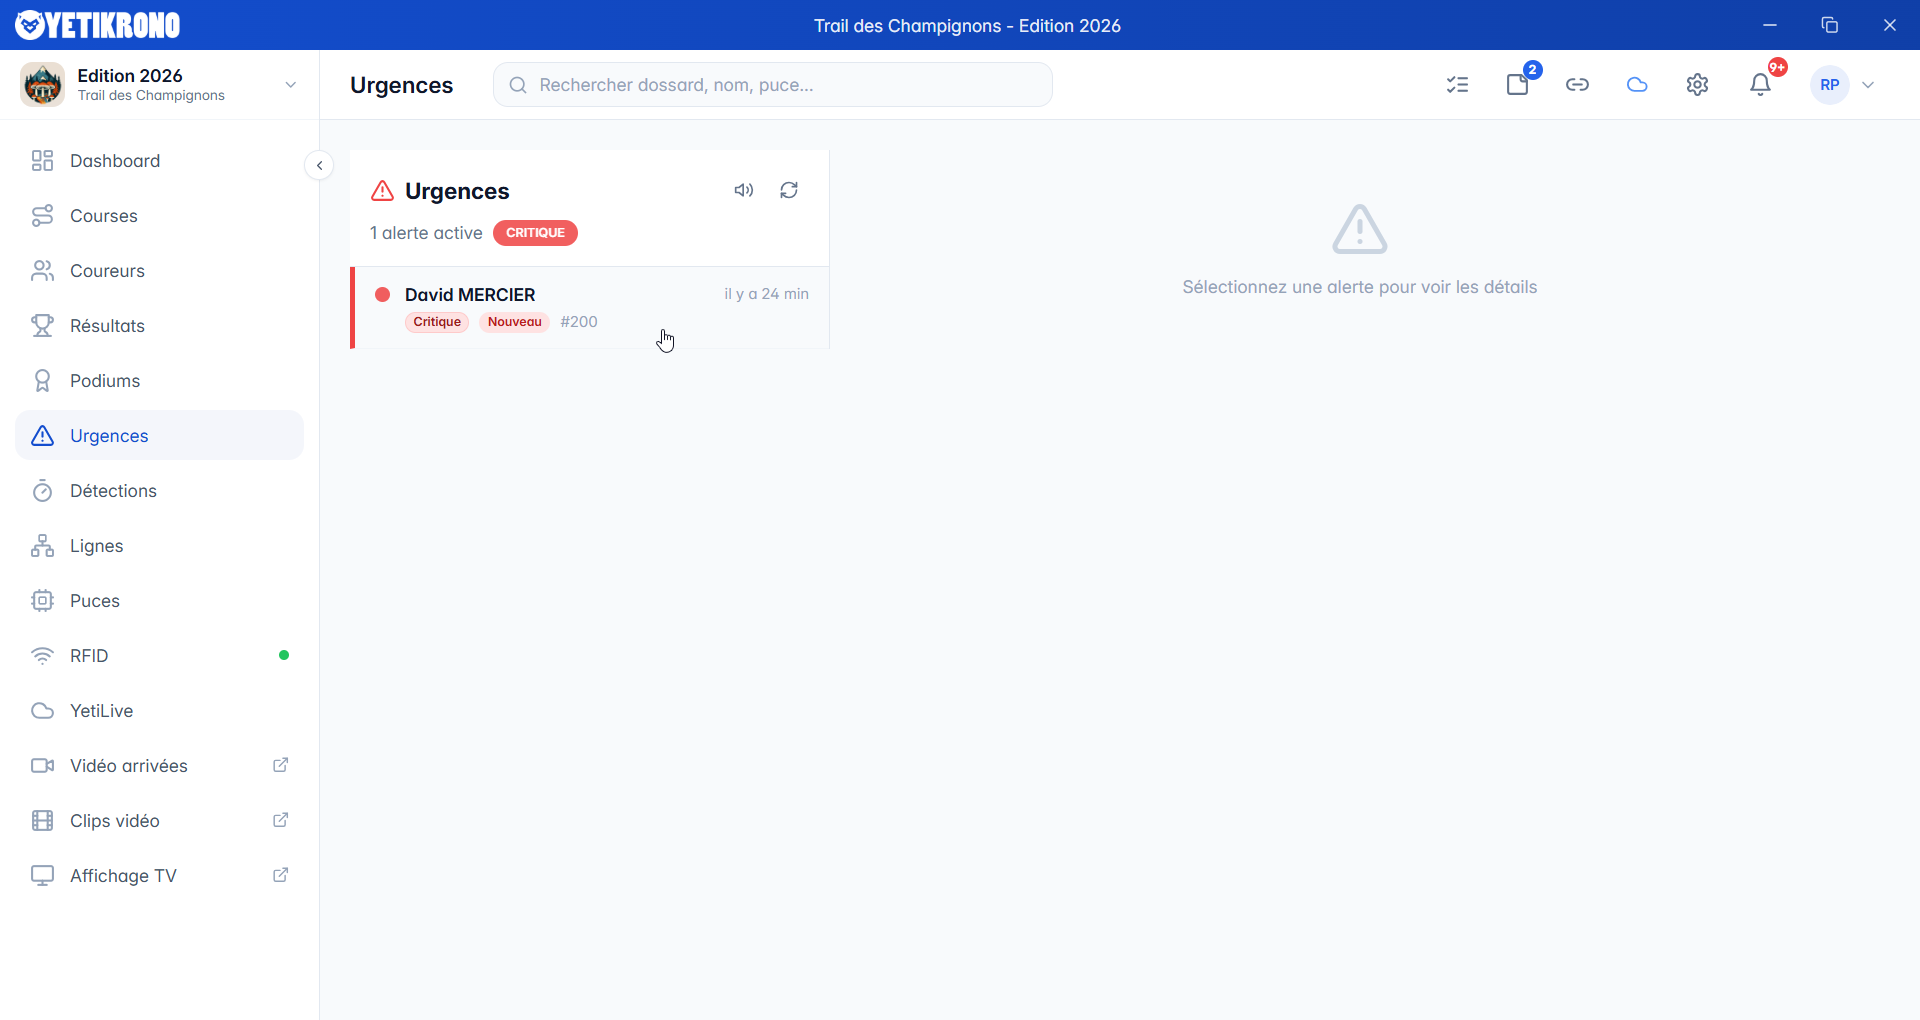Click the RP user avatar
1920x1020 pixels.
point(1829,85)
